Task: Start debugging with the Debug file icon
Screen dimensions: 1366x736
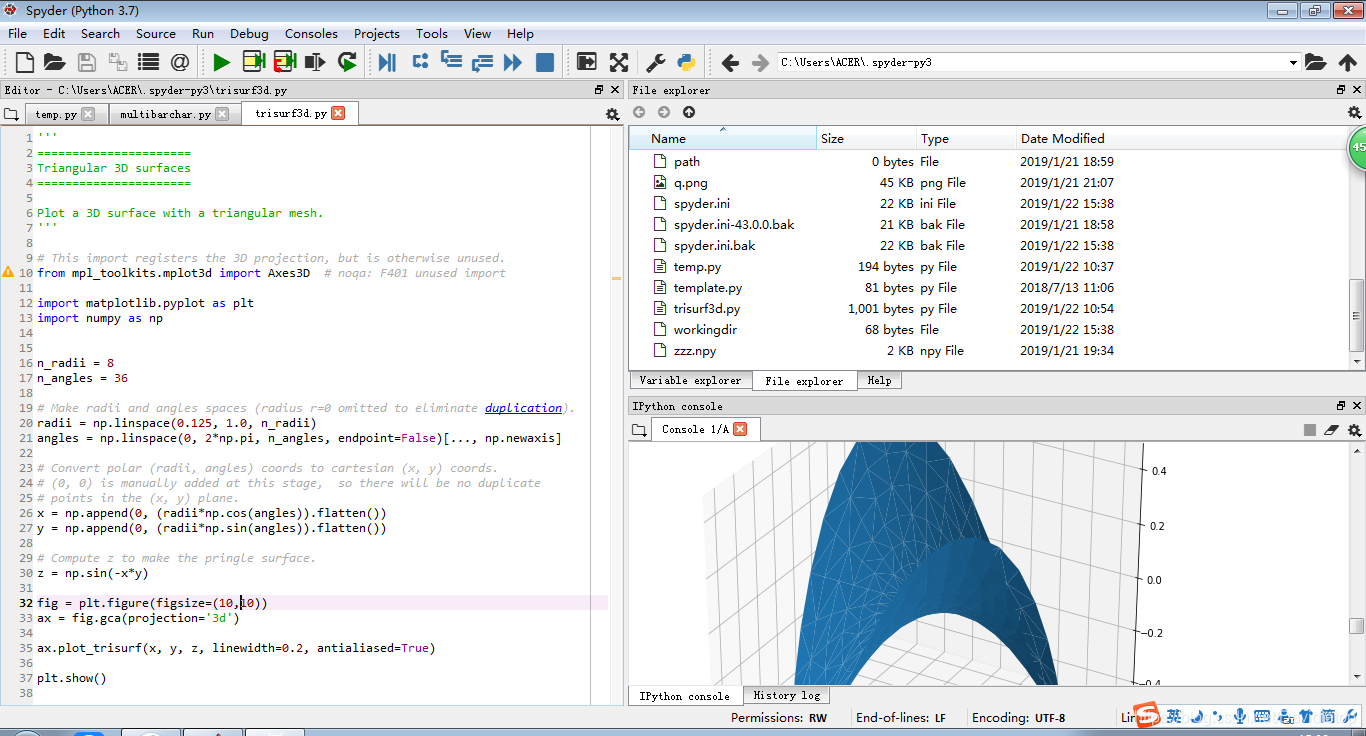Action: point(387,63)
